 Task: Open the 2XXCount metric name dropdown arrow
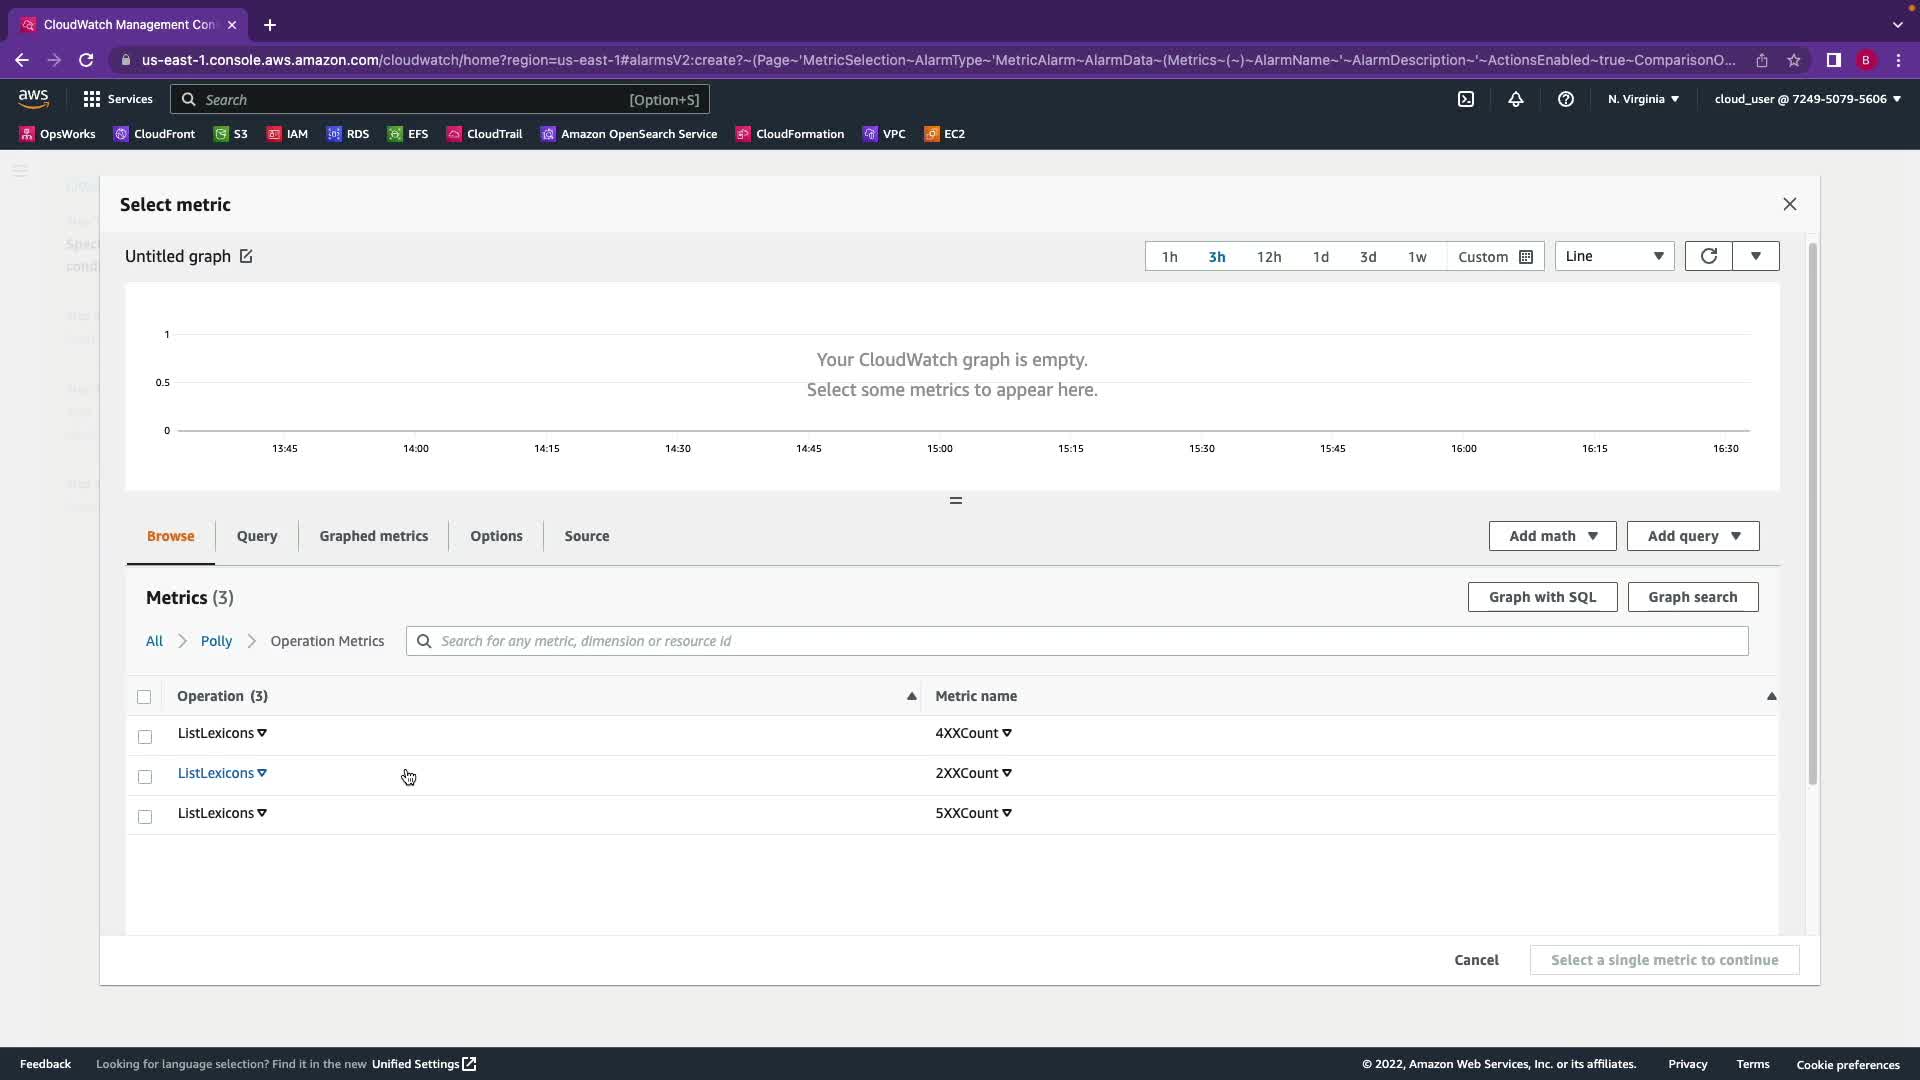tap(1007, 773)
